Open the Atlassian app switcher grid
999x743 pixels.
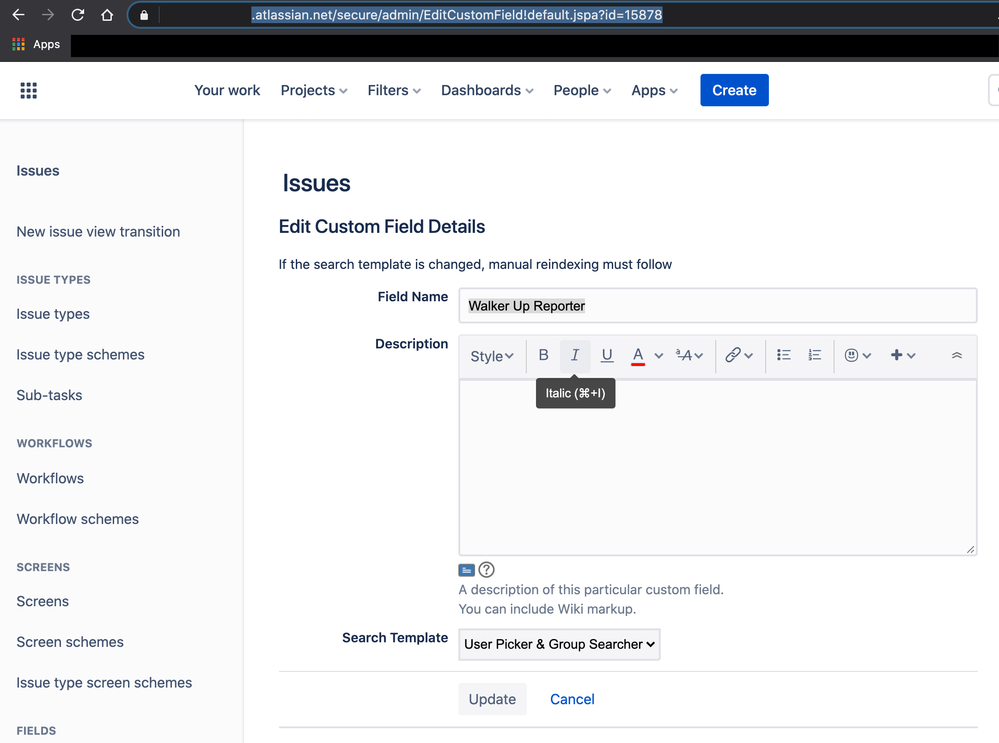click(29, 90)
